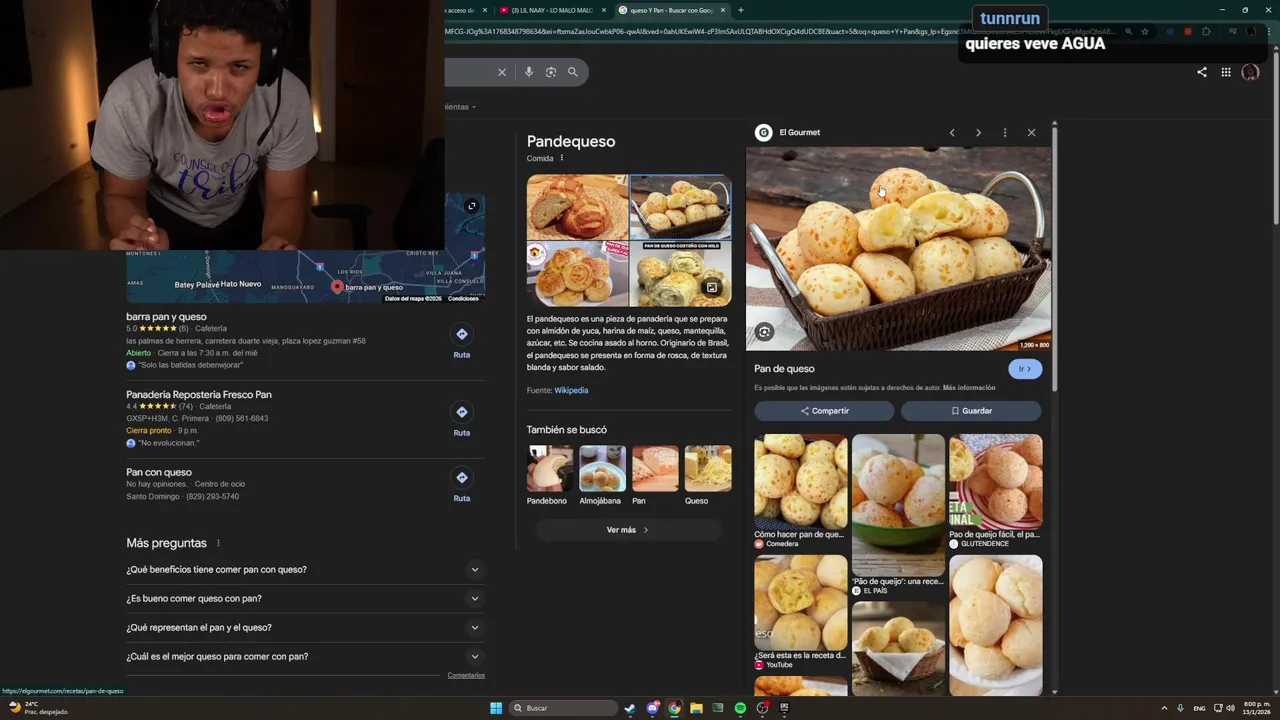
Task: Save the image with the Guardar button
Action: 971,411
